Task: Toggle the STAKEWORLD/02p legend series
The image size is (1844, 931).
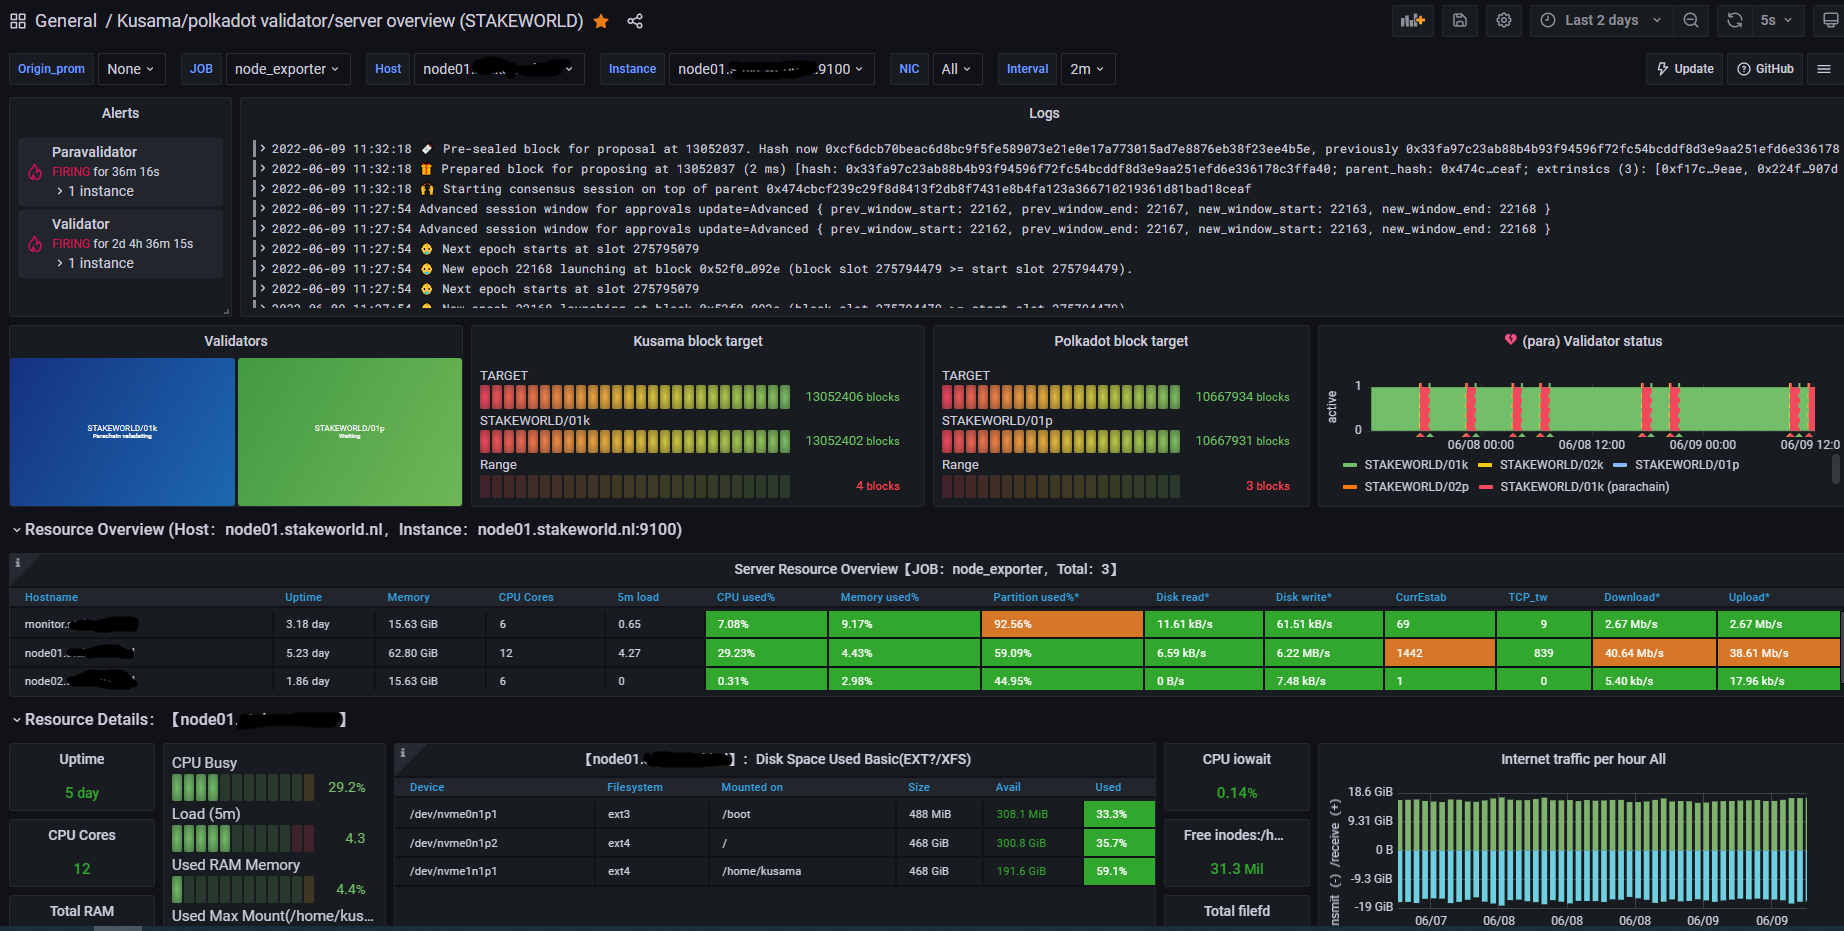Action: [x=1405, y=487]
